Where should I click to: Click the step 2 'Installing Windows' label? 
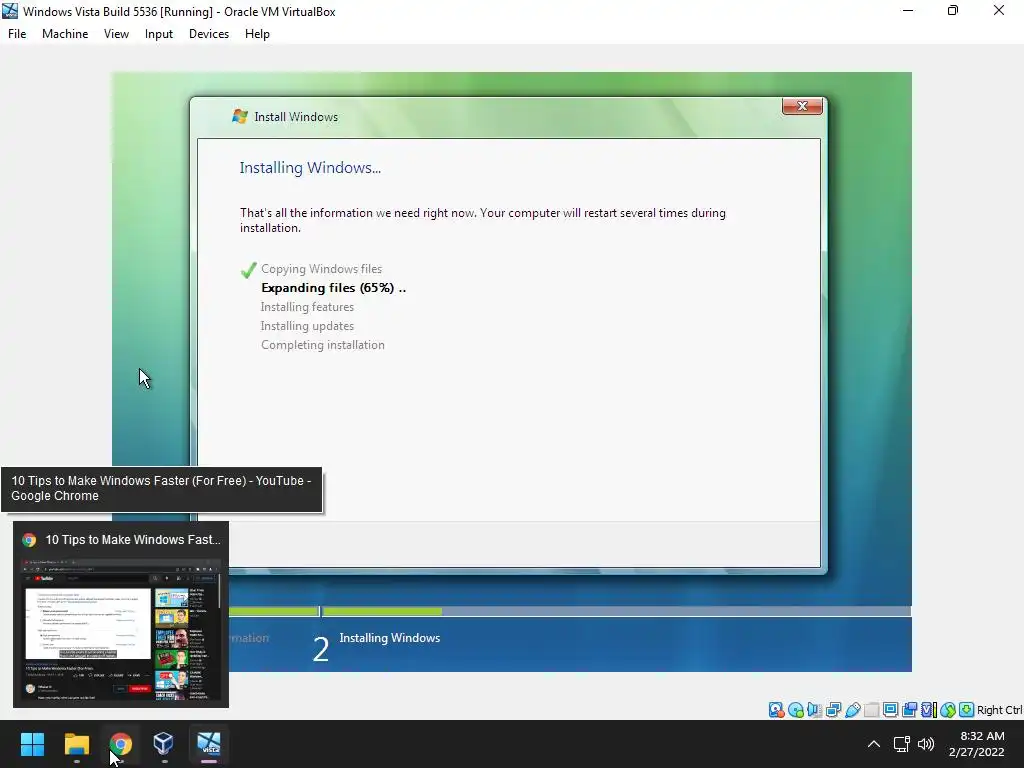click(389, 638)
